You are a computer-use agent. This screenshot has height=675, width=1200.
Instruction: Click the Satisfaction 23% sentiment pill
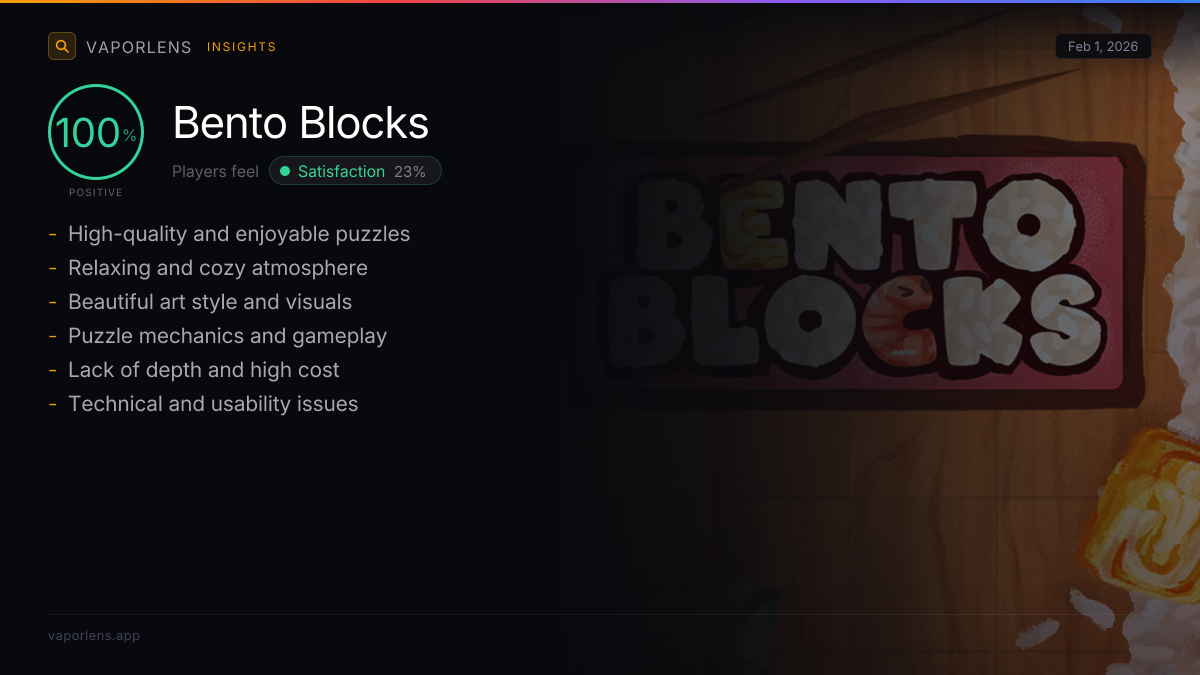click(x=355, y=172)
